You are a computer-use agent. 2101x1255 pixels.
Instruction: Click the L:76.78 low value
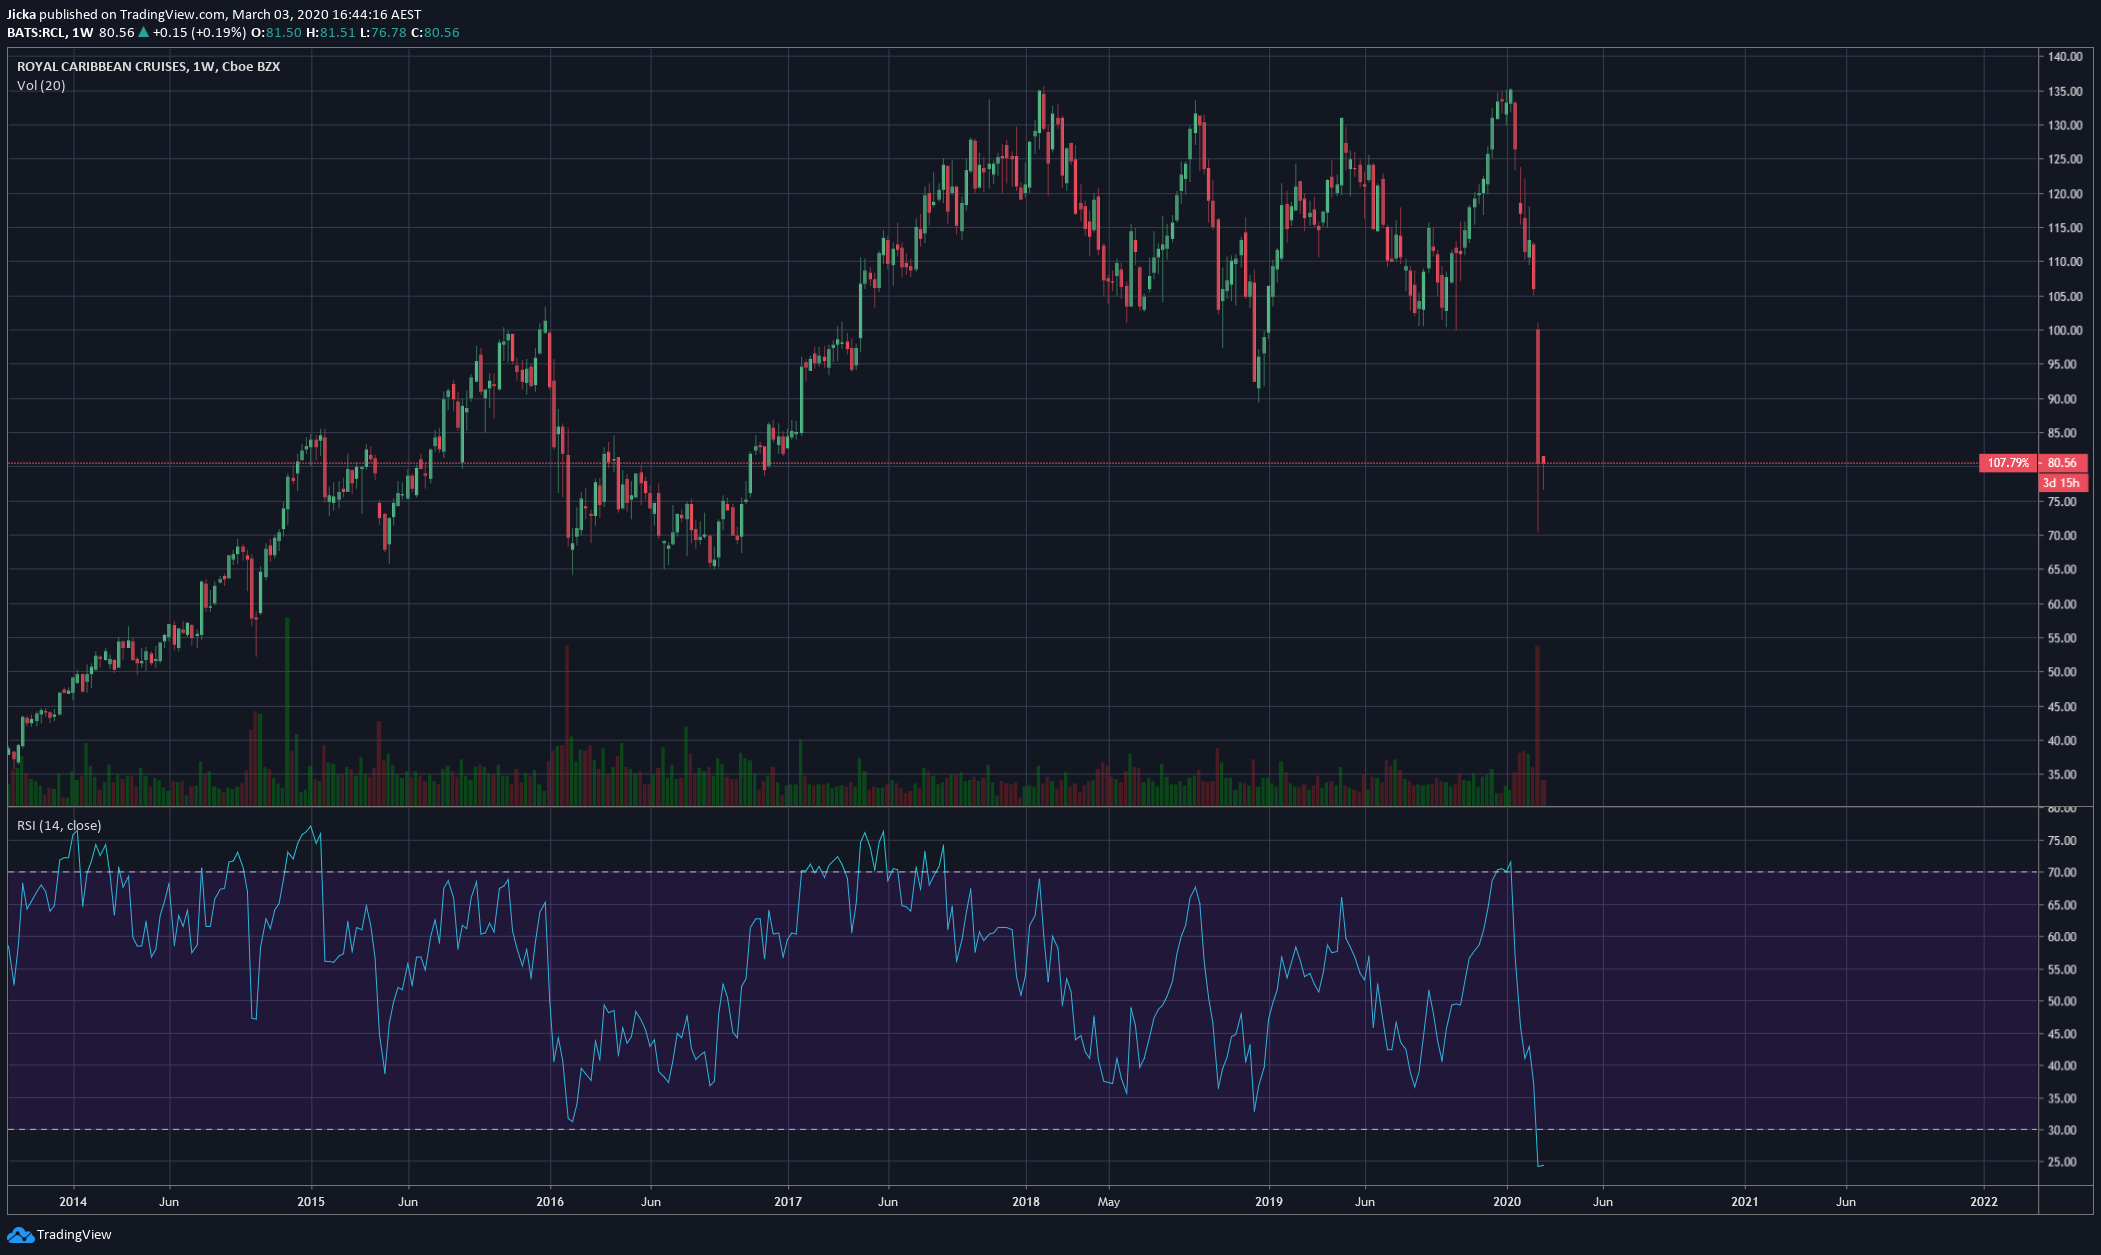coord(383,33)
